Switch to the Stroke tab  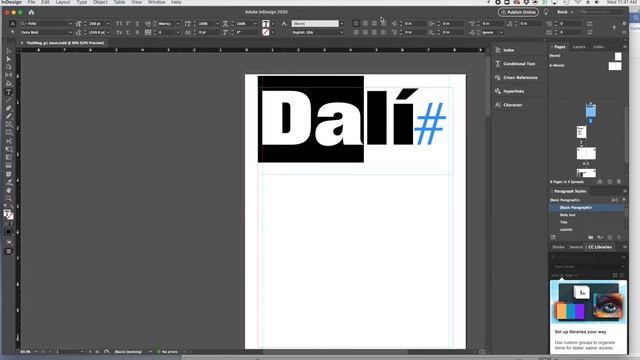click(558, 247)
